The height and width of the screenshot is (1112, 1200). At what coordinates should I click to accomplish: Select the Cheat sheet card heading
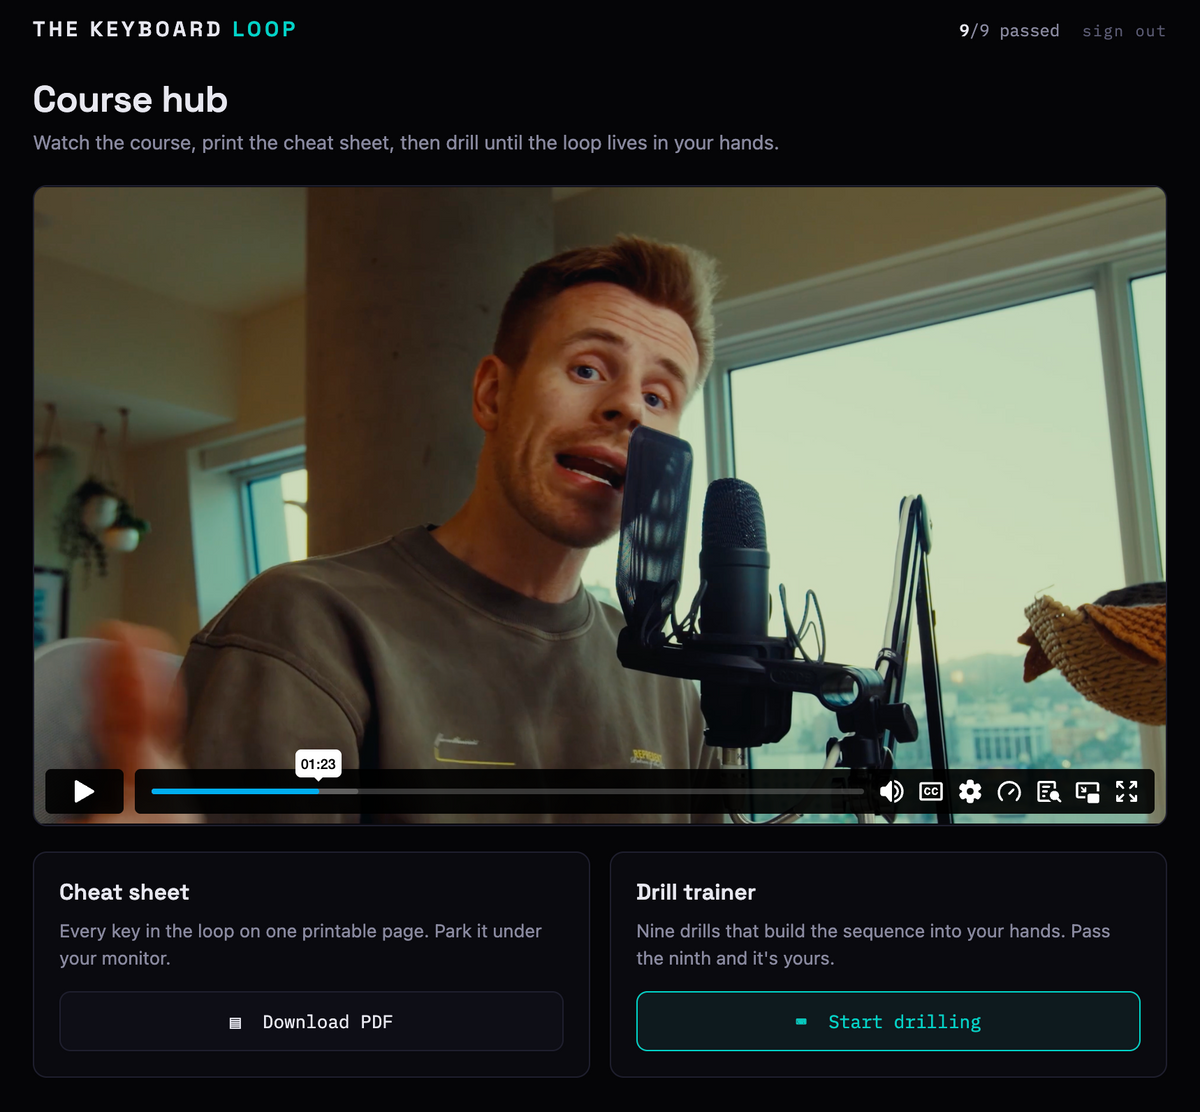(x=124, y=892)
